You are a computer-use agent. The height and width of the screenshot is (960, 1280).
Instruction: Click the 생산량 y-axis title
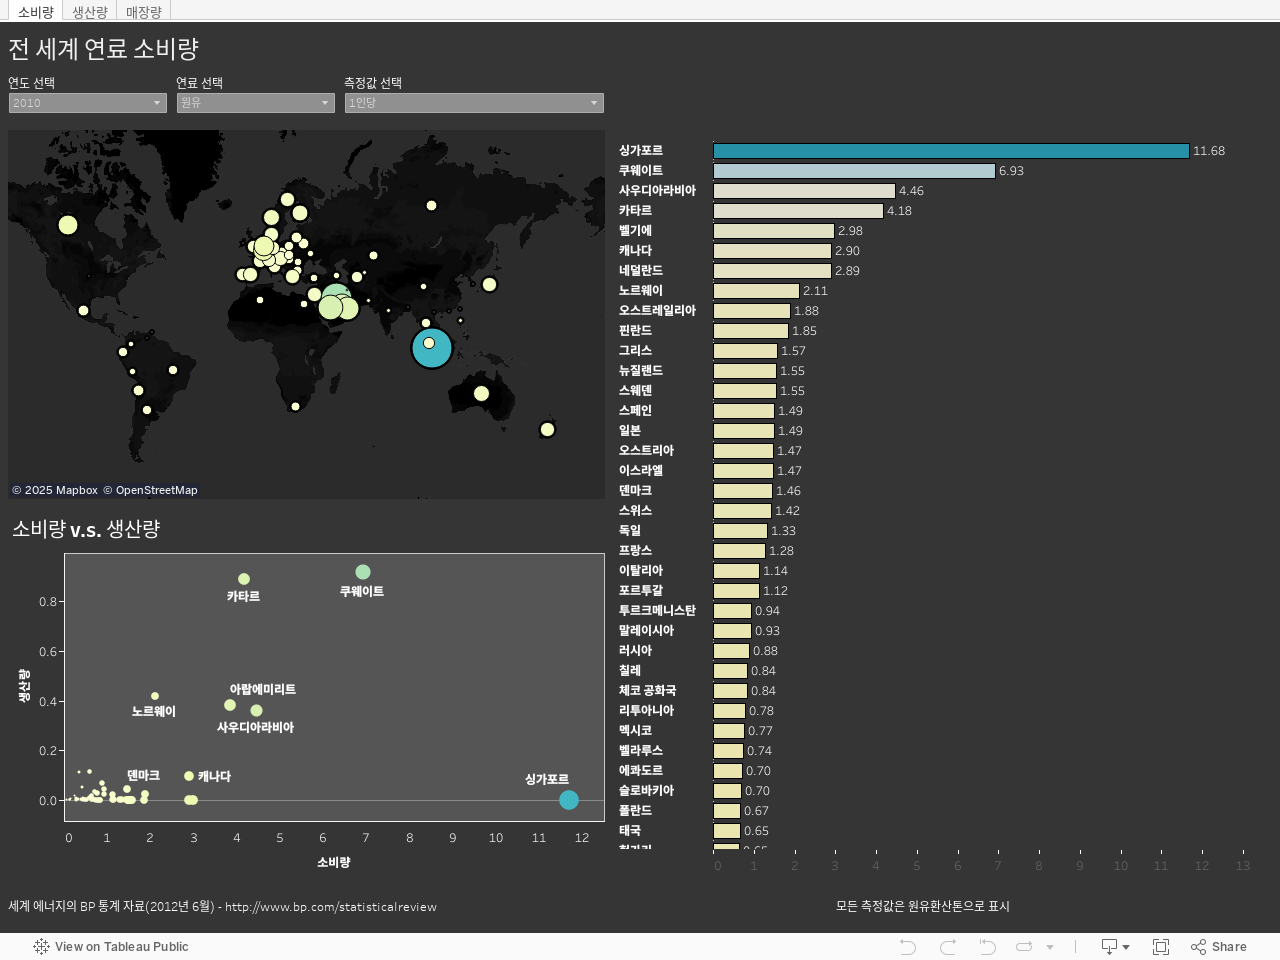(24, 686)
